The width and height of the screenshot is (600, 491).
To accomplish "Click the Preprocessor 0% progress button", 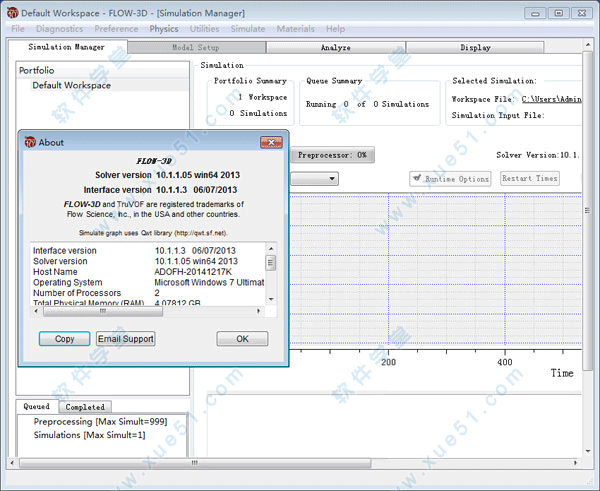I will point(332,155).
